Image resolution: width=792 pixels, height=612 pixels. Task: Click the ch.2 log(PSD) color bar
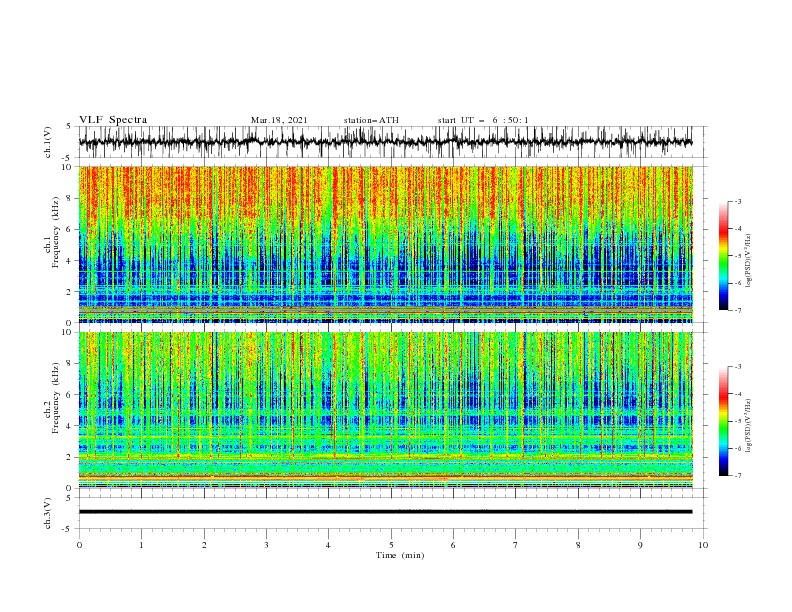(723, 421)
